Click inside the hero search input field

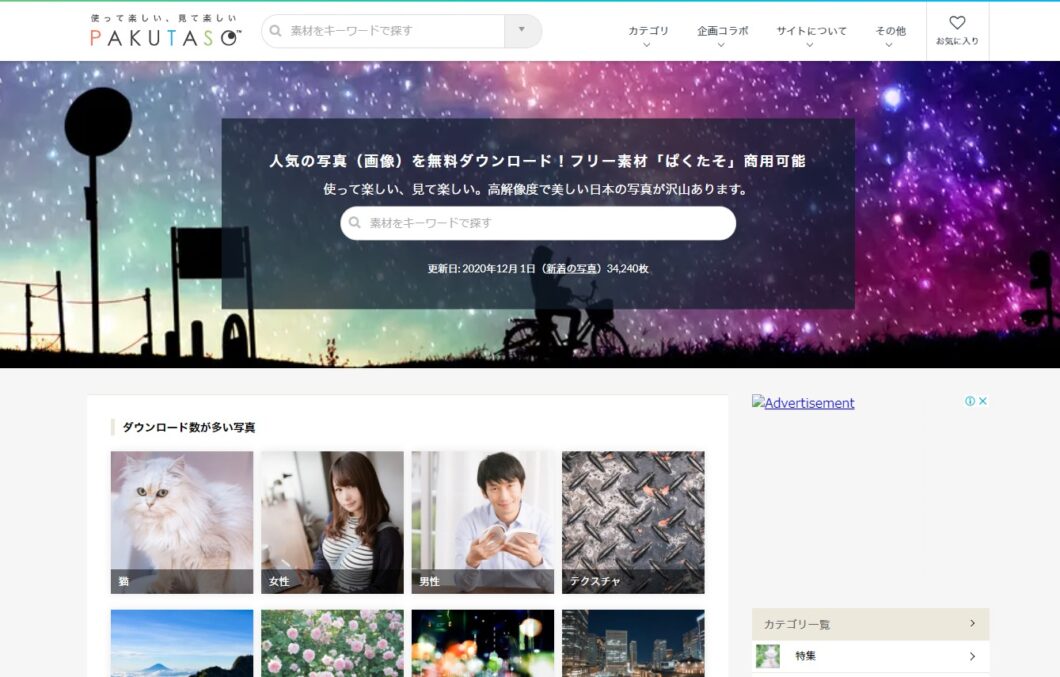click(x=540, y=223)
